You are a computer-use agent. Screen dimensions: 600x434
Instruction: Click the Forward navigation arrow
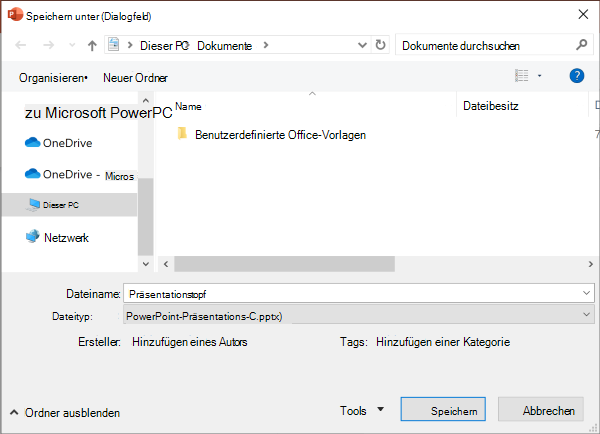(48, 46)
